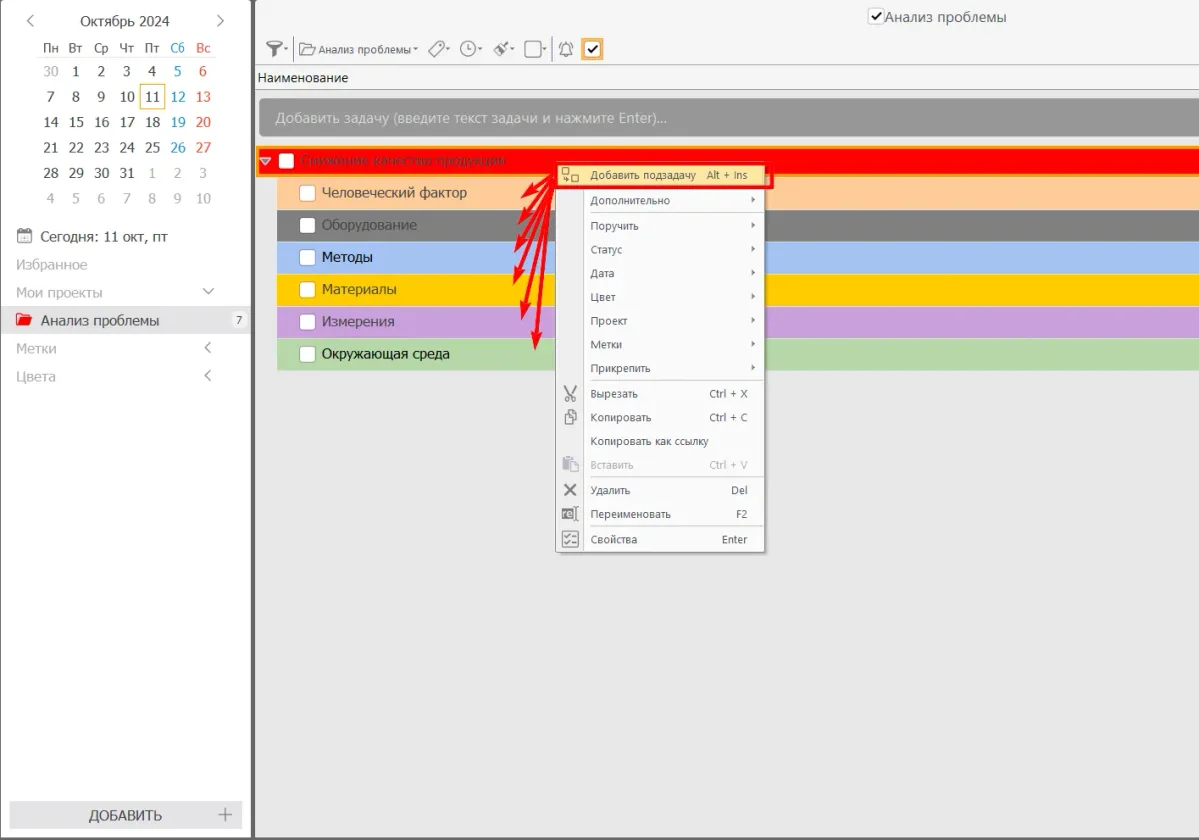Click the properties icon beside Свойства
This screenshot has height=840, width=1199.
[x=570, y=539]
